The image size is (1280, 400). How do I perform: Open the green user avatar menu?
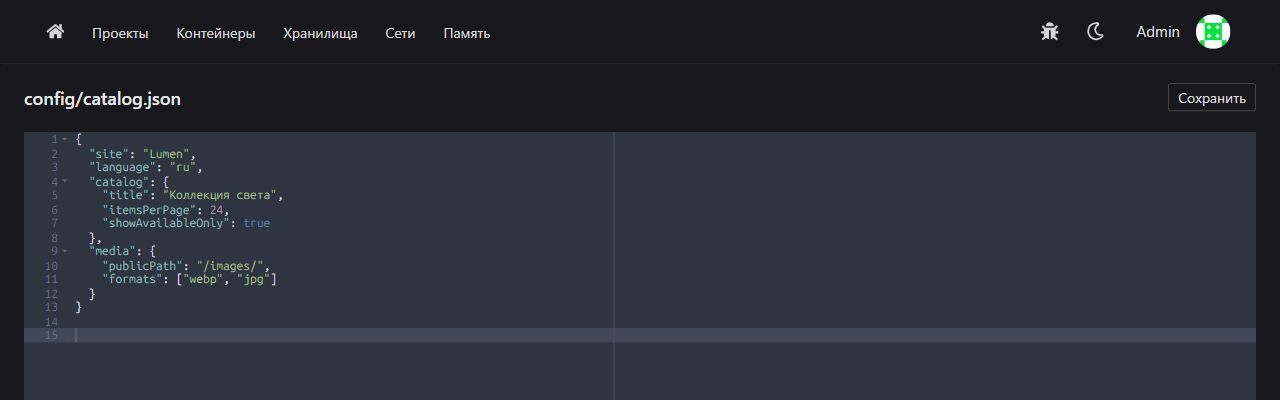point(1213,32)
